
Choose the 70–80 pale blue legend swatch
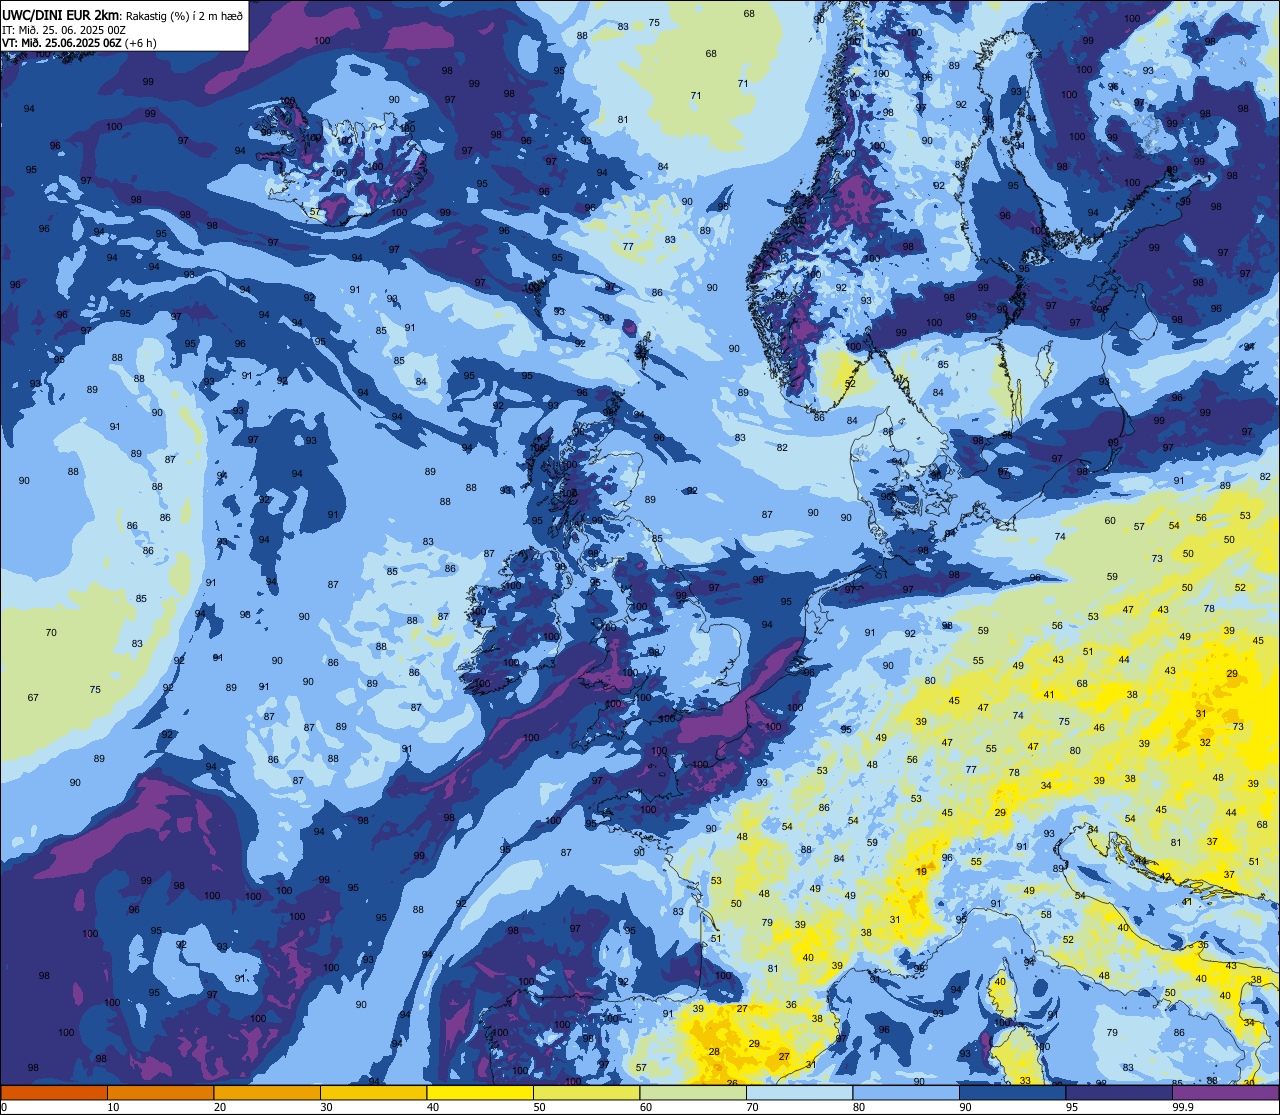[x=800, y=1092]
